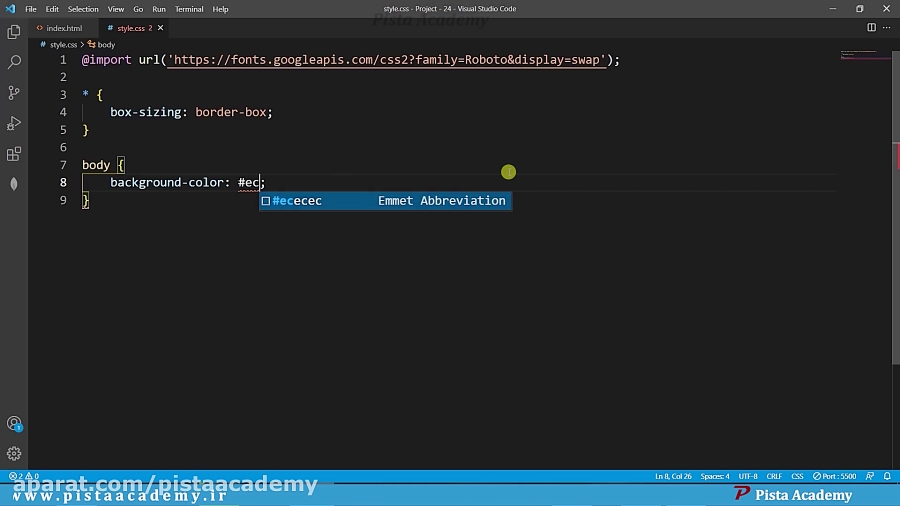Click the border-box value
Viewport: 900px width, 506px height.
click(x=231, y=112)
